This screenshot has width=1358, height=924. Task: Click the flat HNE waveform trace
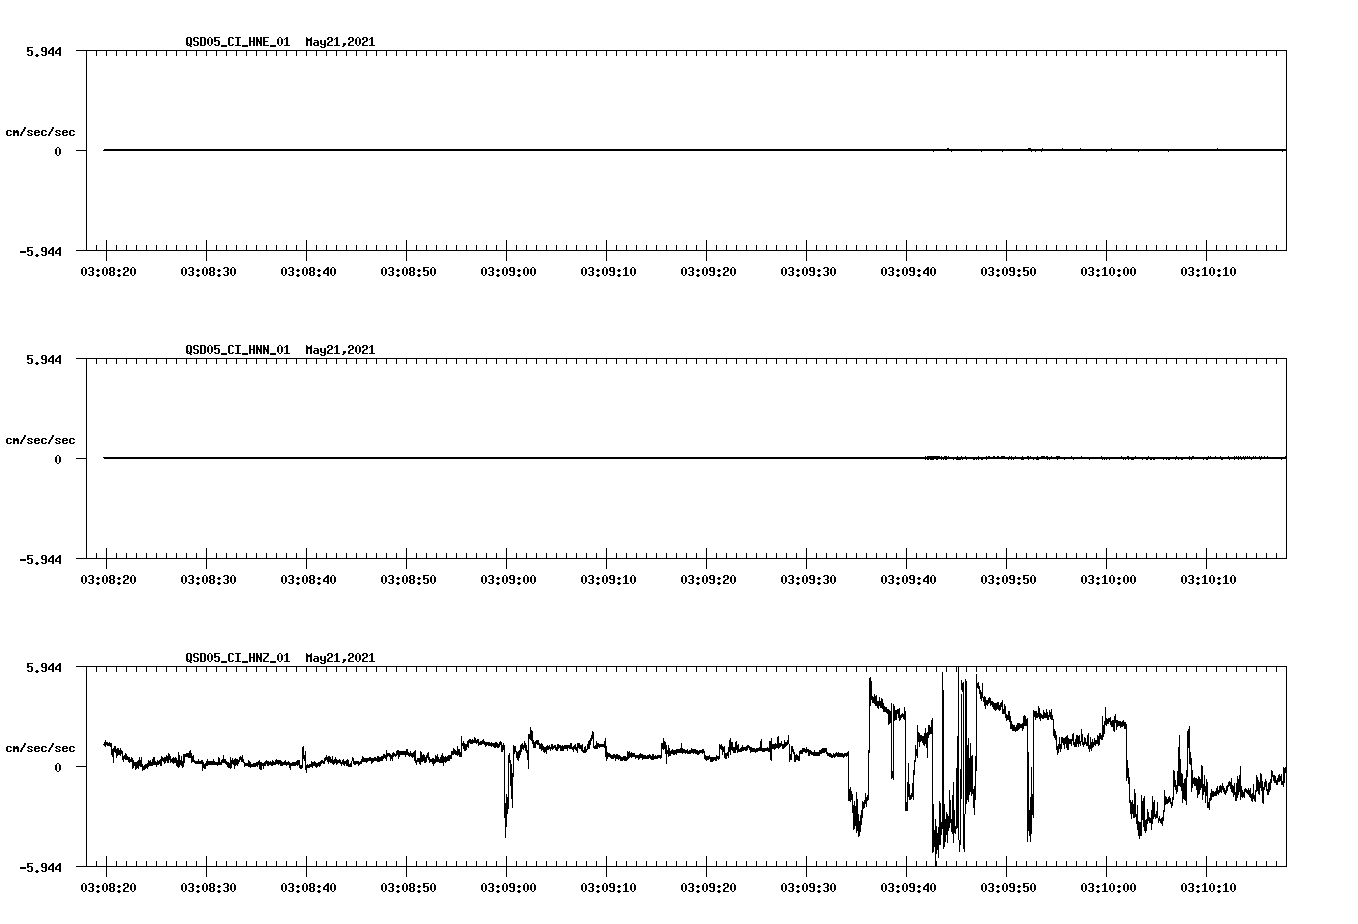point(500,150)
